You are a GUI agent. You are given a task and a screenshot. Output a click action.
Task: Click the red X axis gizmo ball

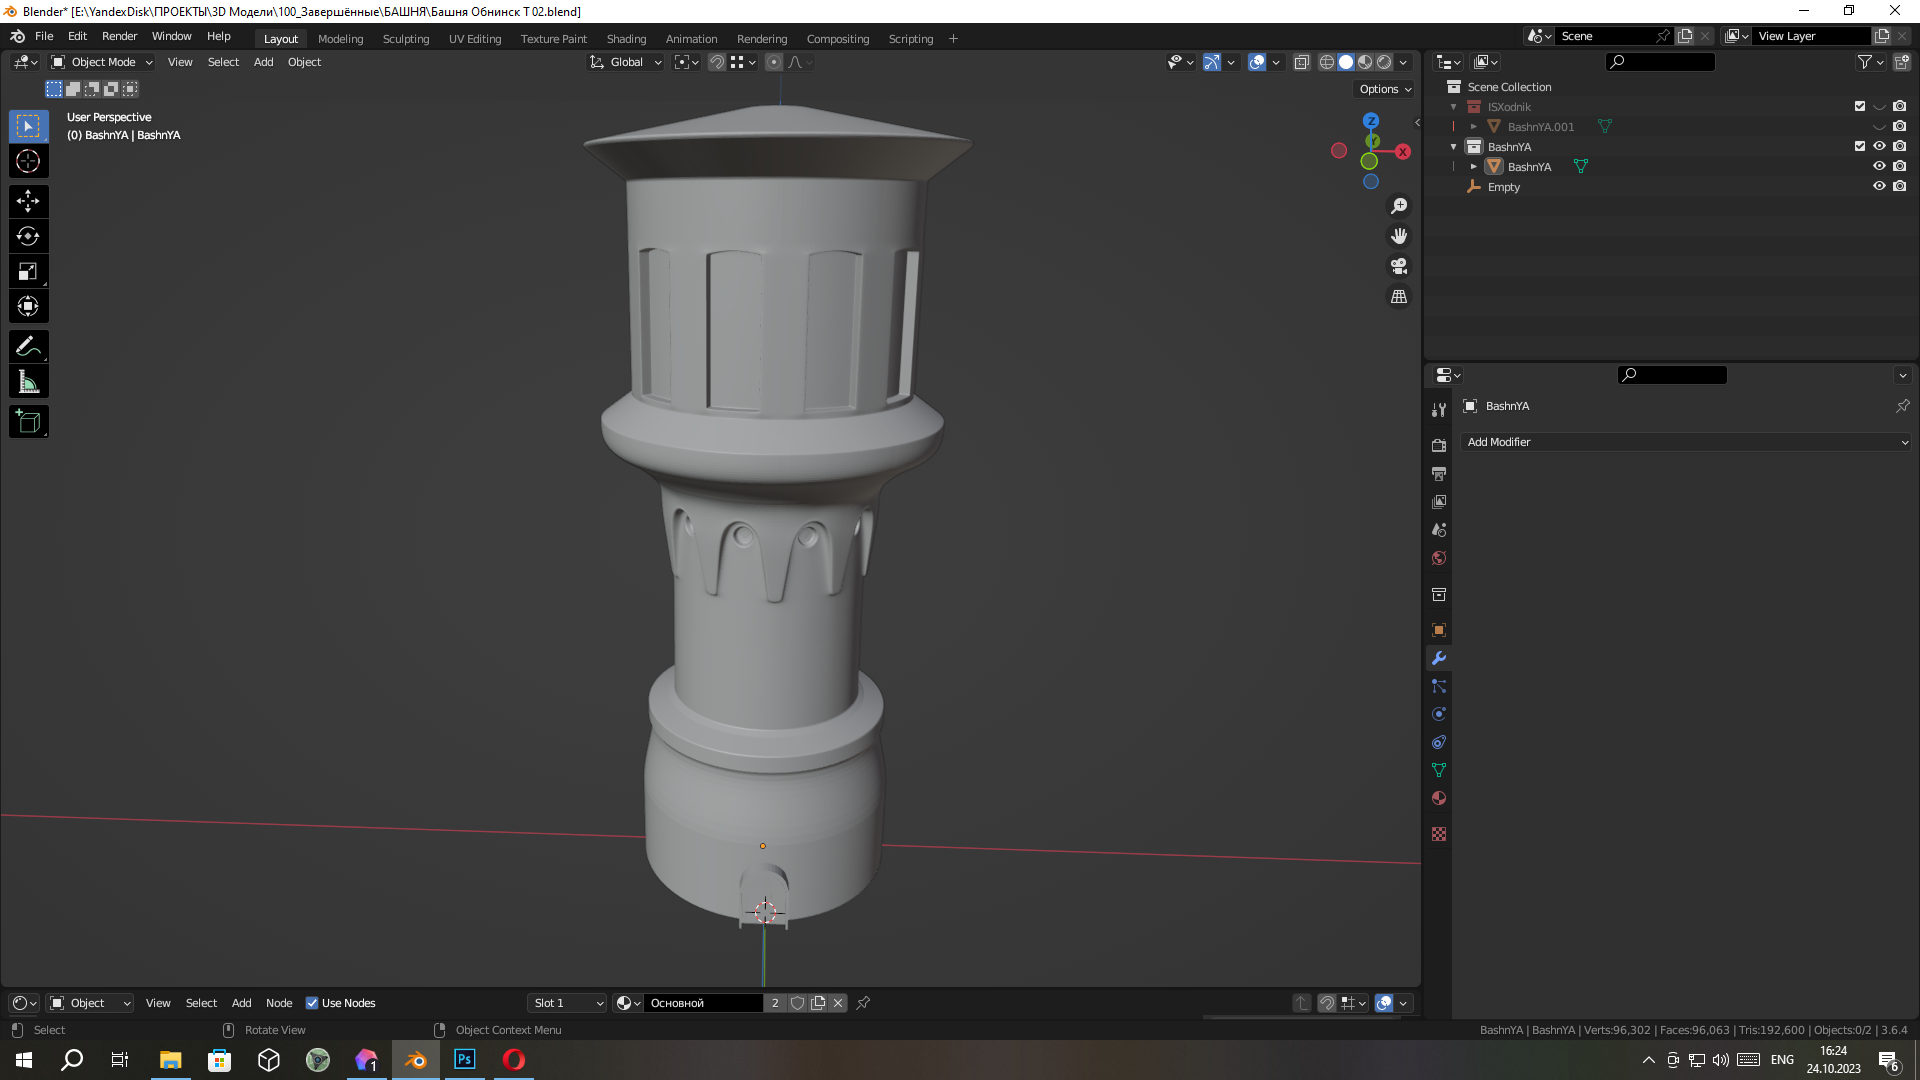point(1403,152)
